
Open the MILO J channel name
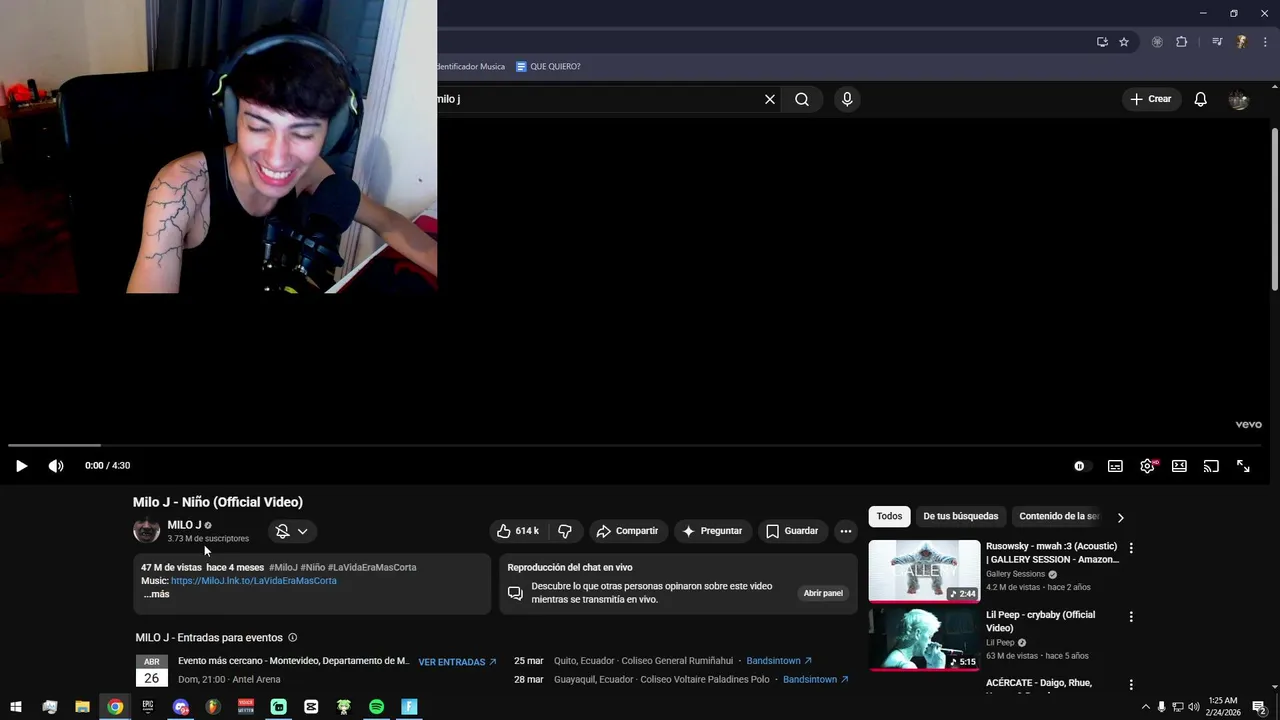(x=184, y=525)
